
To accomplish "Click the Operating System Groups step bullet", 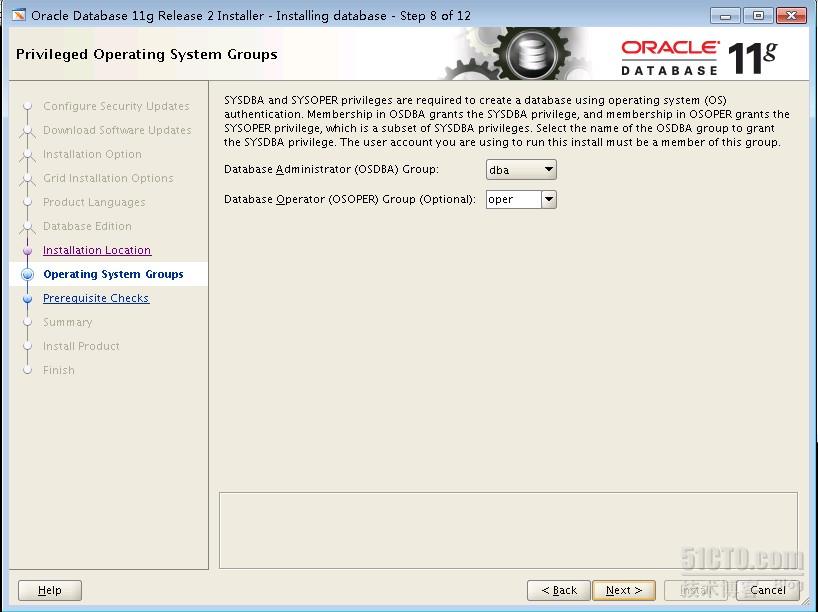I will point(28,274).
